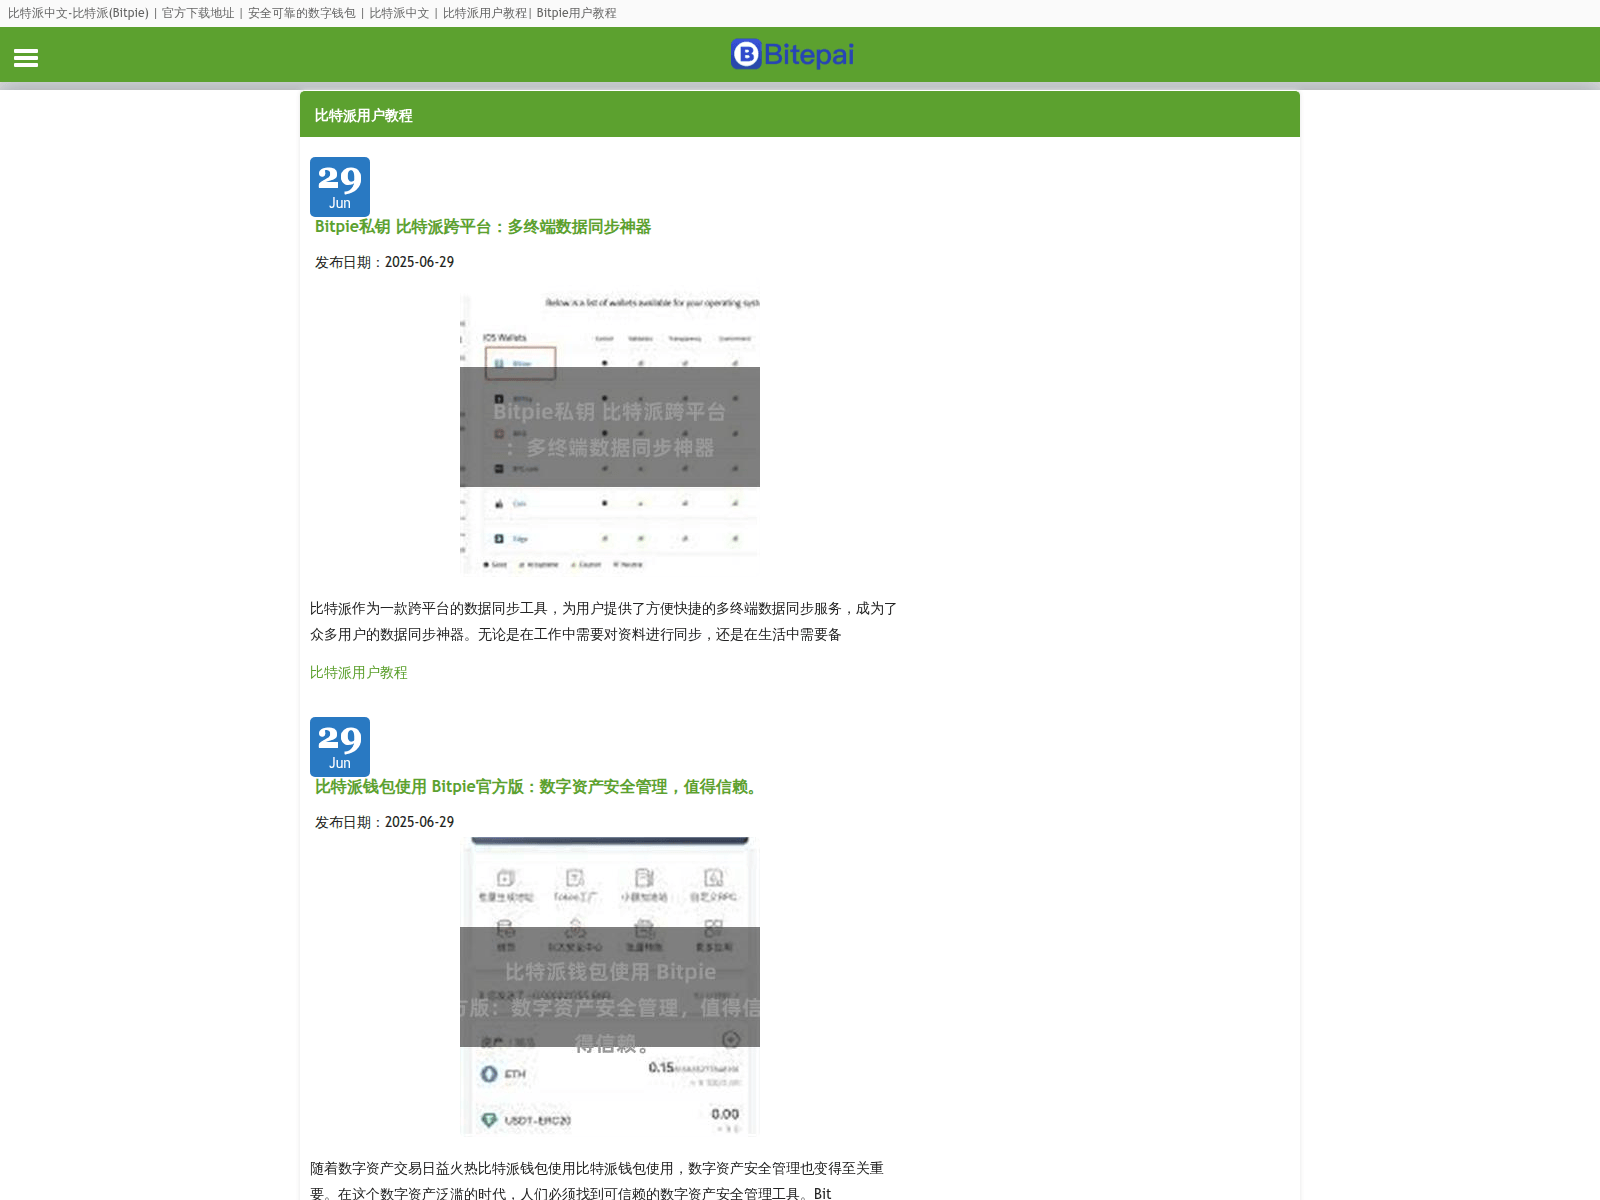This screenshot has height=1200, width=1600.
Task: Click the 比特派用户教程 category link under first article
Action: (359, 673)
